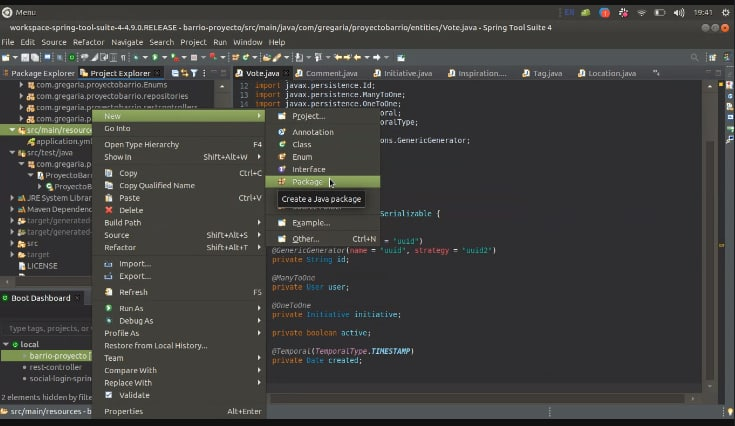This screenshot has width=735, height=426.
Task: Select Properties in the context menu
Action: (x=178, y=411)
